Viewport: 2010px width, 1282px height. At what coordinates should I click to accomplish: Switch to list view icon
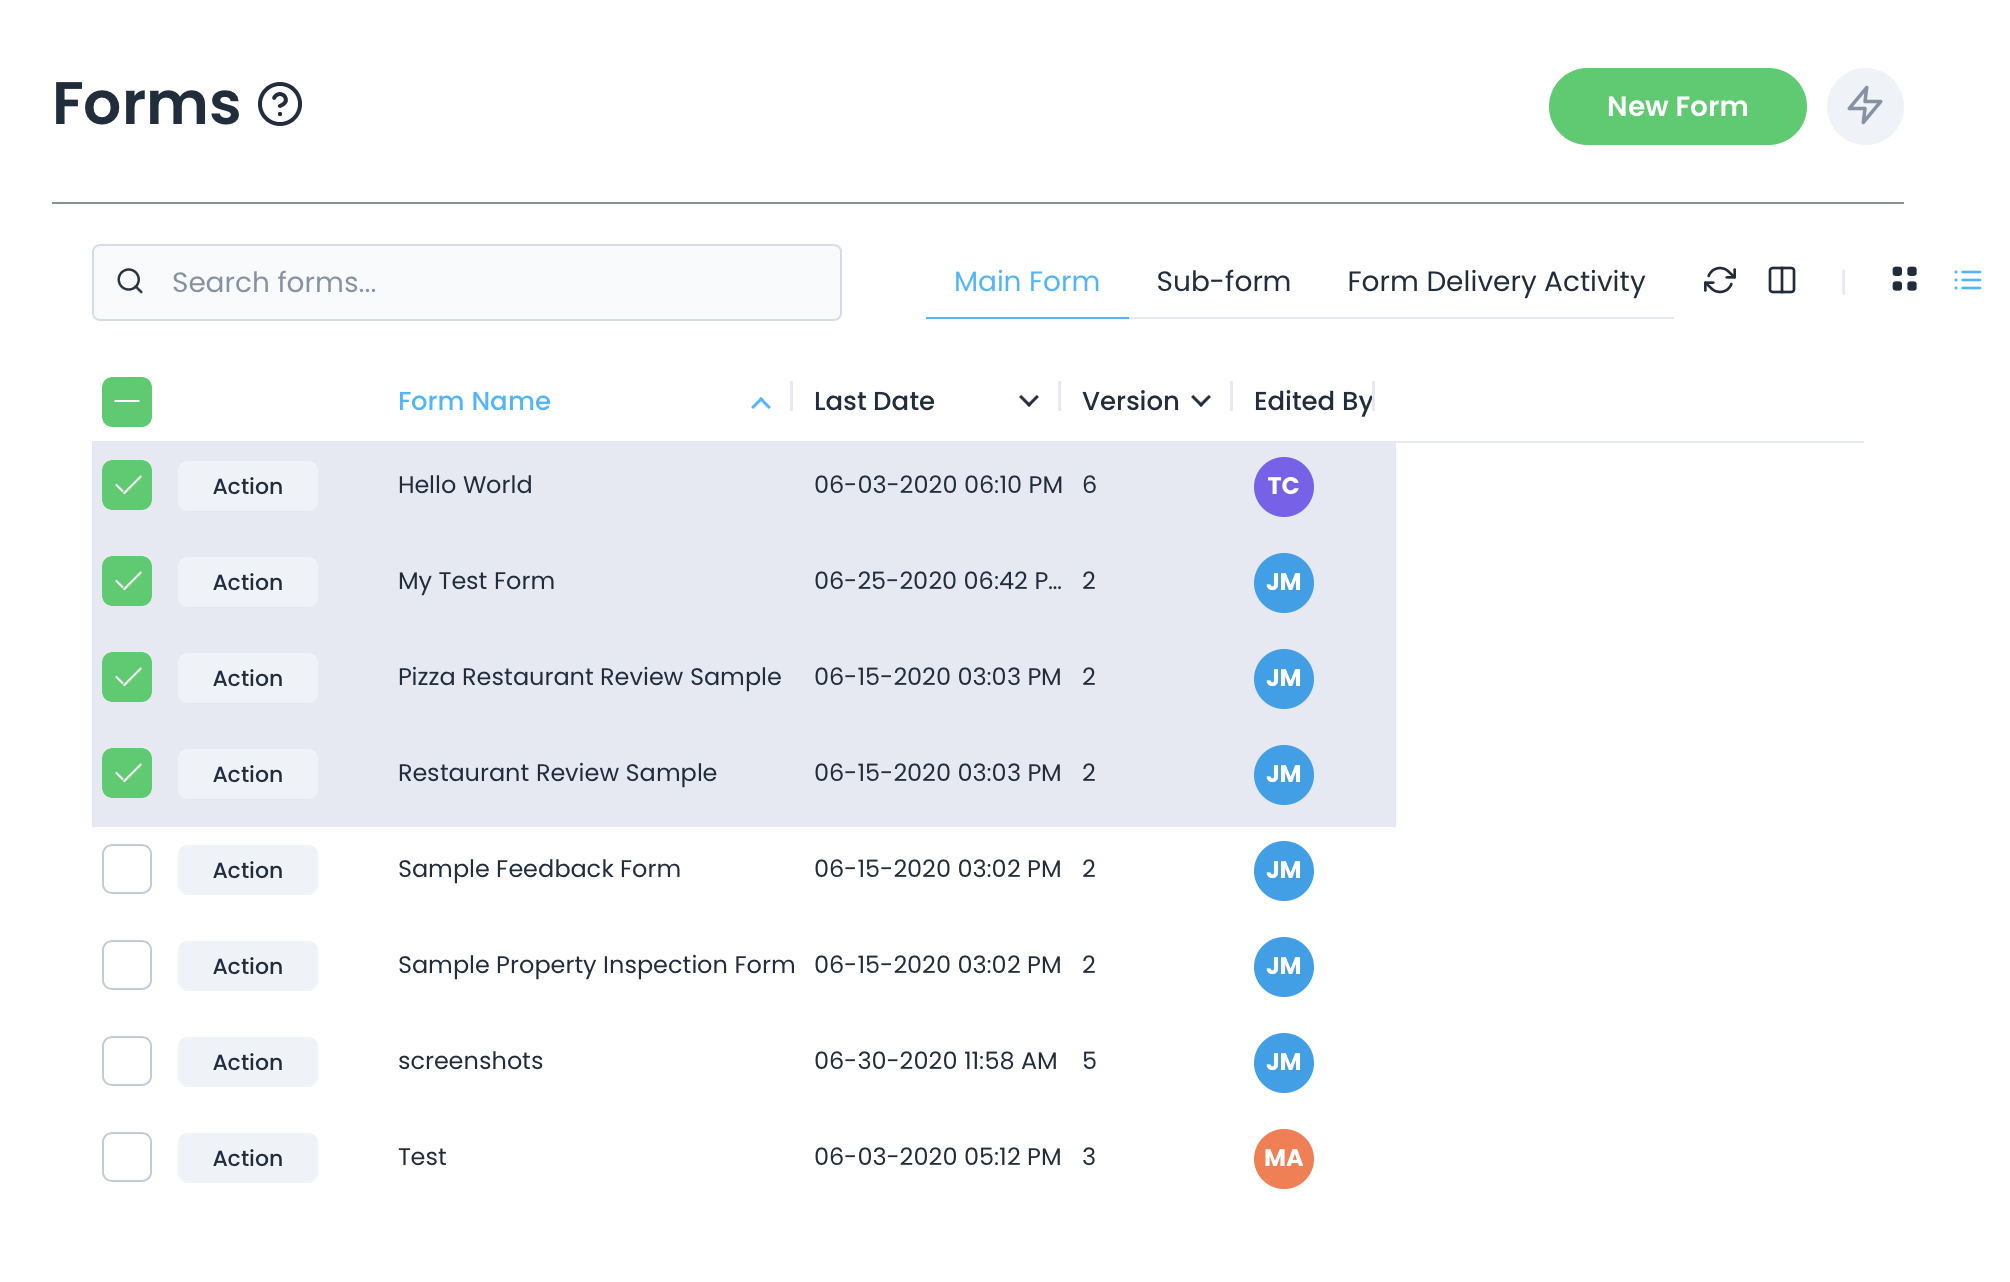pos(1967,281)
